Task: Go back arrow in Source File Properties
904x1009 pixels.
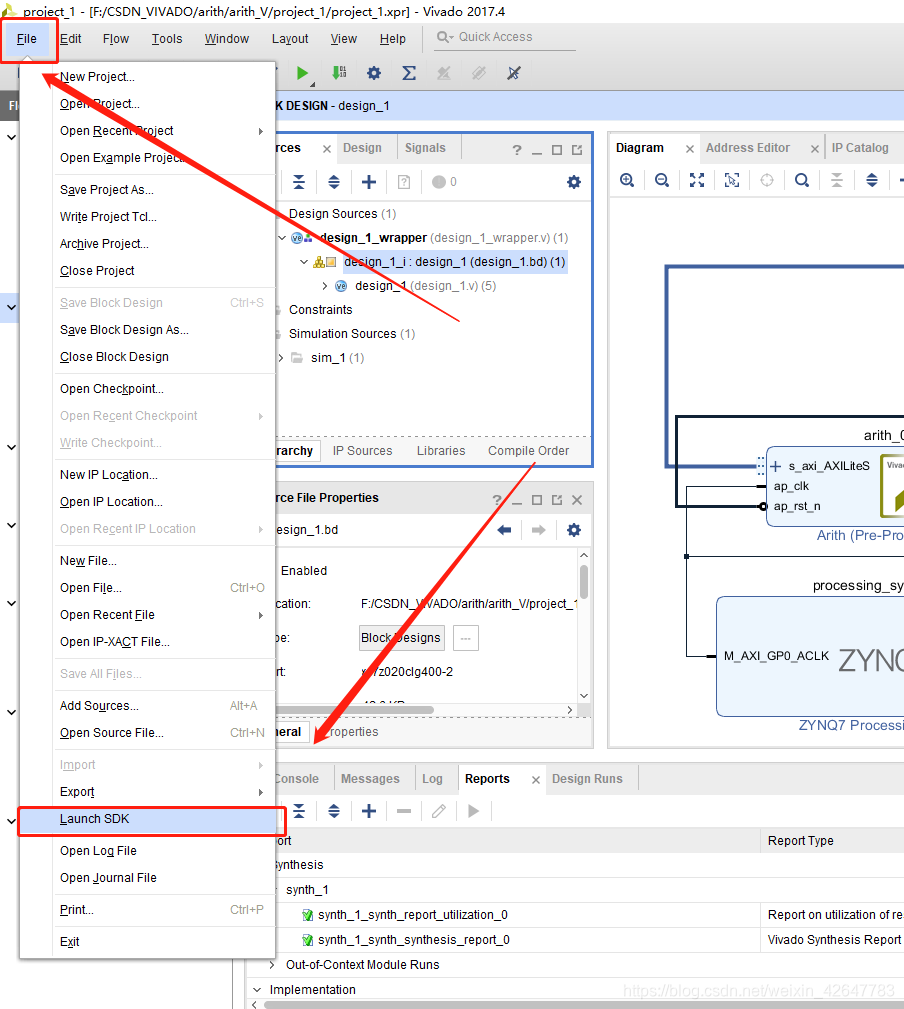Action: point(504,530)
